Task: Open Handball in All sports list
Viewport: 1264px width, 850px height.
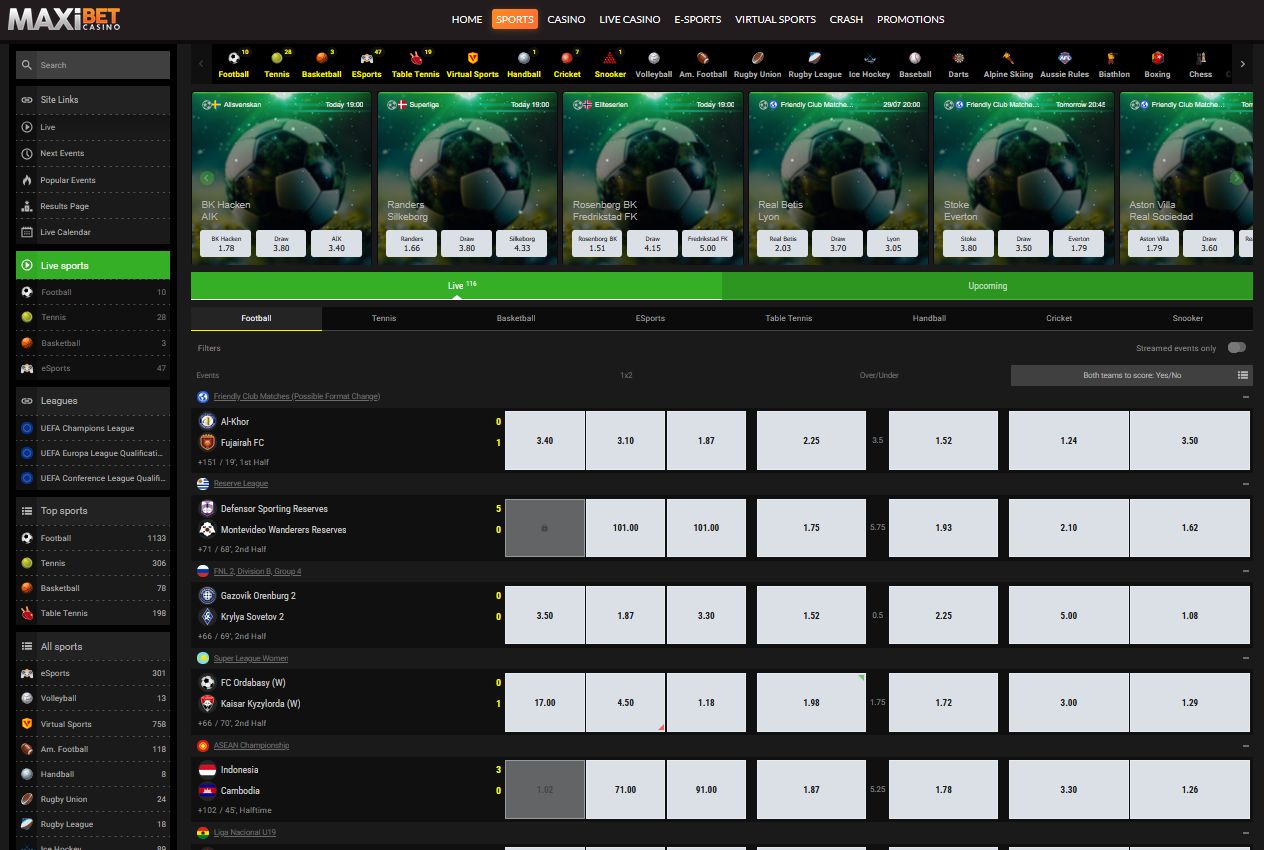Action: (93, 774)
